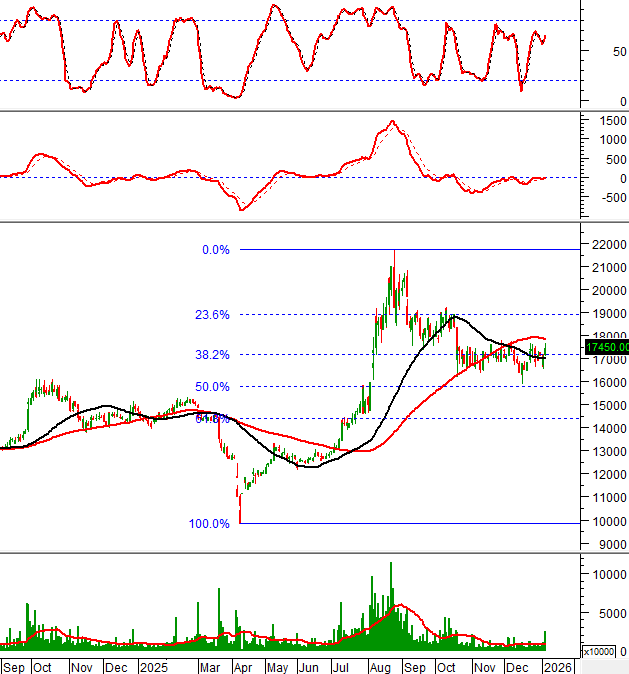Viewport: 629px width, 674px height.
Task: Click the 9000 price axis value
Action: [610, 545]
